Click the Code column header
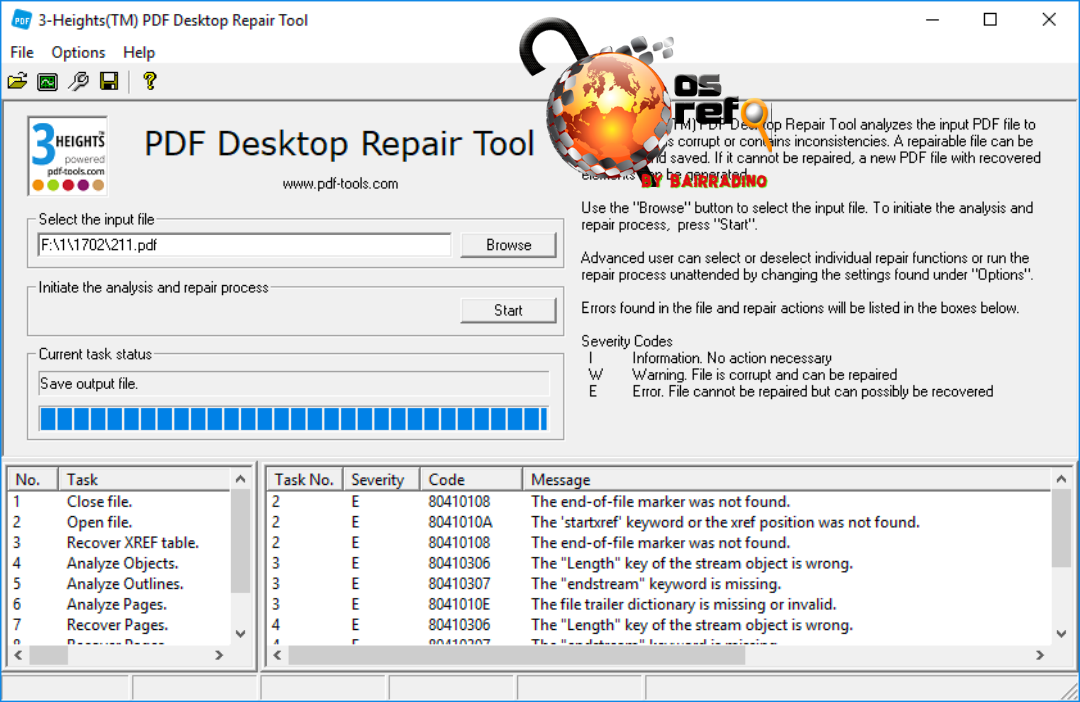 click(470, 479)
